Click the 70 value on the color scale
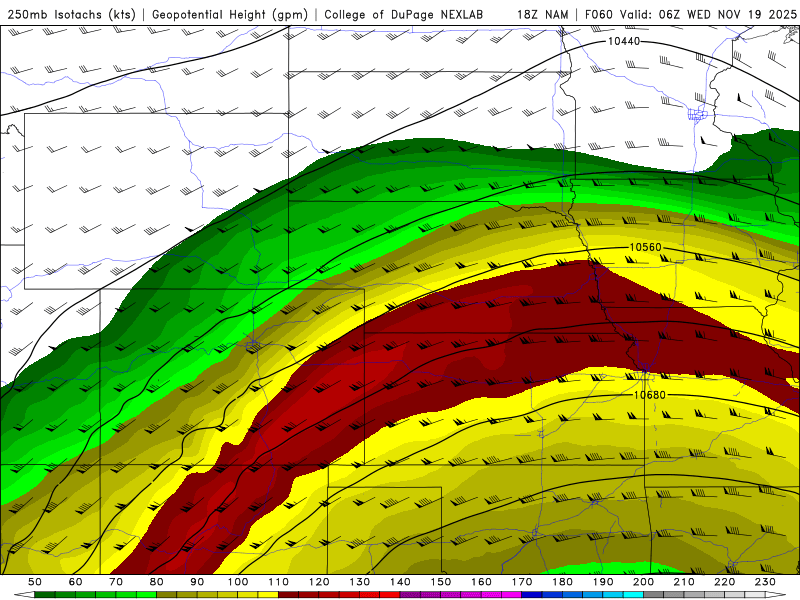The image size is (800, 600). 116,582
